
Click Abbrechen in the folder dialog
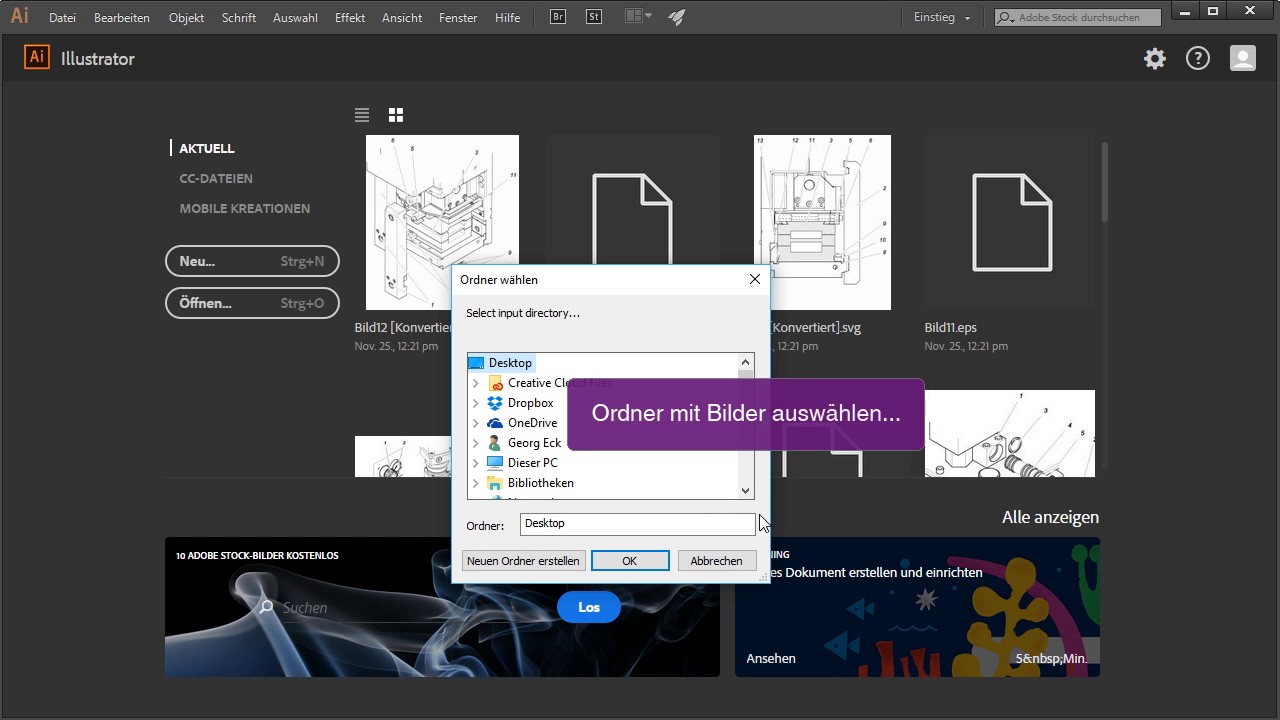(x=717, y=561)
